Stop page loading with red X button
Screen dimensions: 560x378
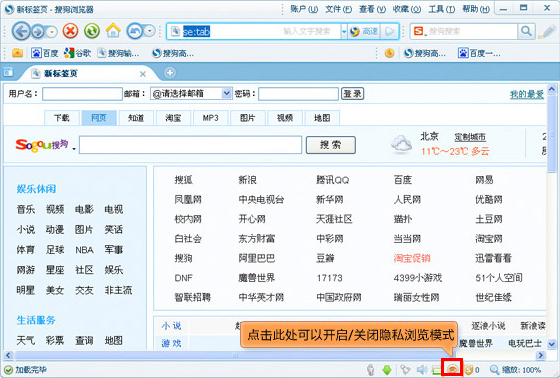pos(70,31)
